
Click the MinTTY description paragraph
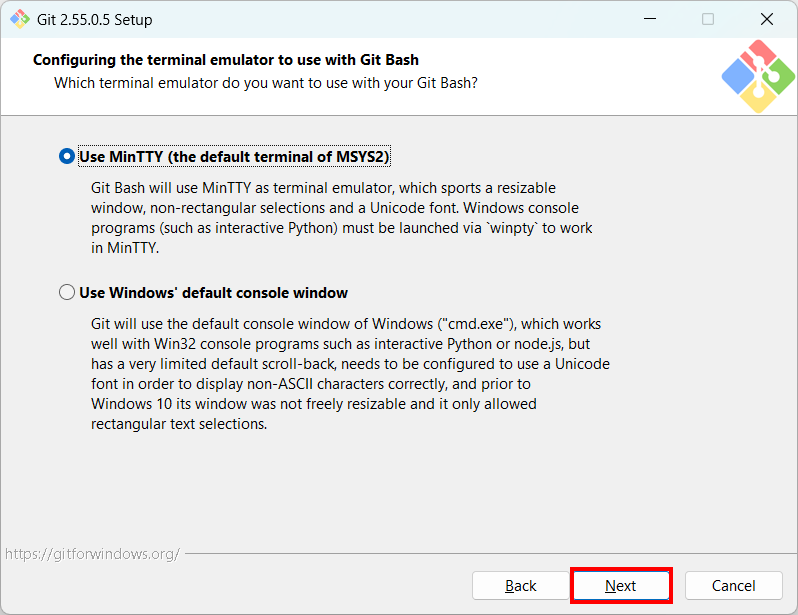[x=341, y=218]
